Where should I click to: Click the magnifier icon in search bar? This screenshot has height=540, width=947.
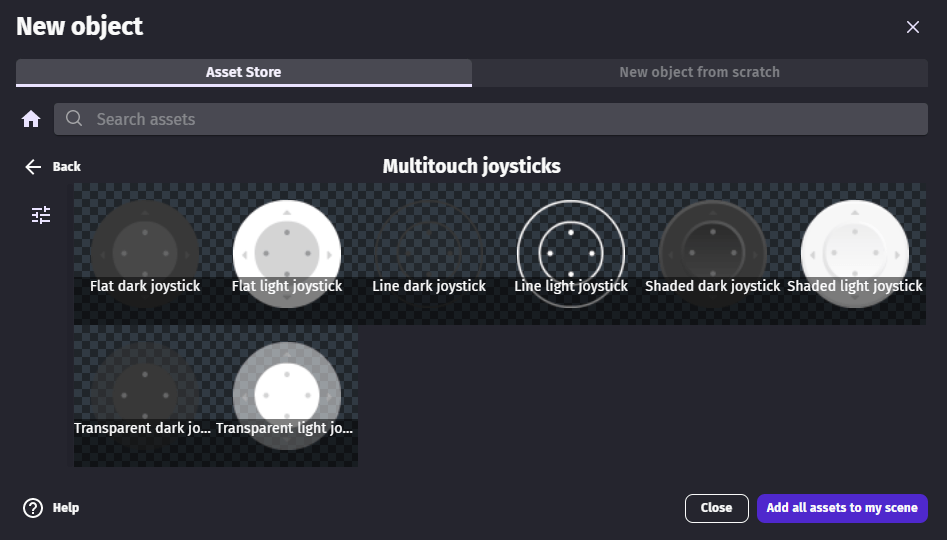pyautogui.click(x=74, y=118)
